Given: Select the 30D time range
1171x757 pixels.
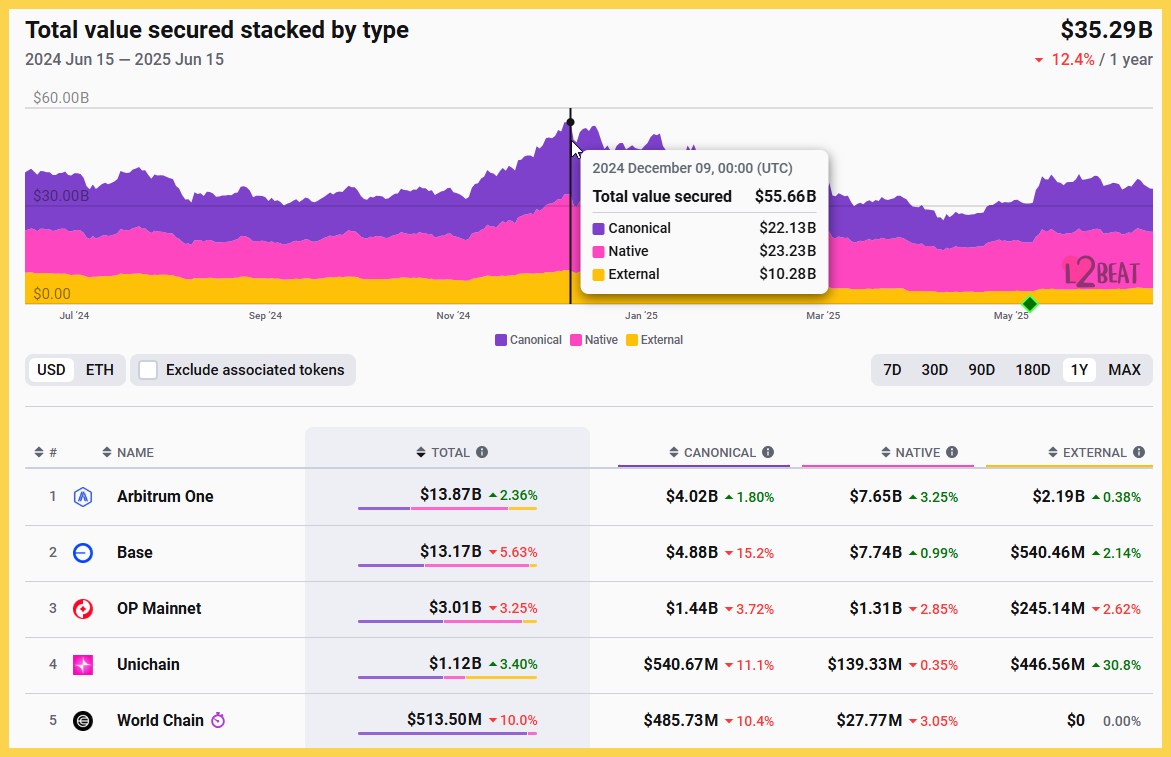Looking at the screenshot, I should pyautogui.click(x=934, y=370).
